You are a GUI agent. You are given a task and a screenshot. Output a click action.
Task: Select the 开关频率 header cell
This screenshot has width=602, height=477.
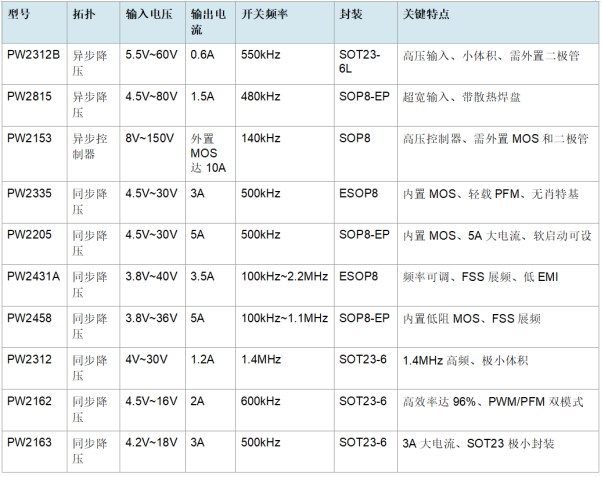(x=285, y=22)
